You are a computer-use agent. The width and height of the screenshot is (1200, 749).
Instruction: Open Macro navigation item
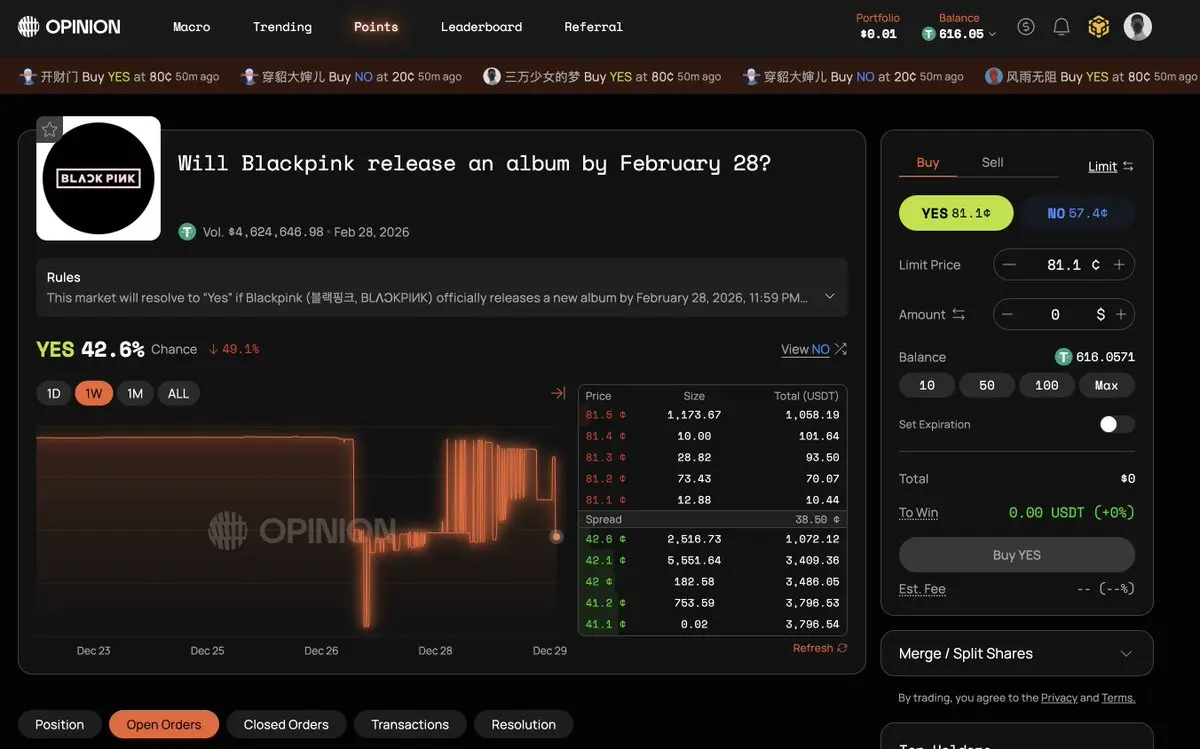pos(191,27)
